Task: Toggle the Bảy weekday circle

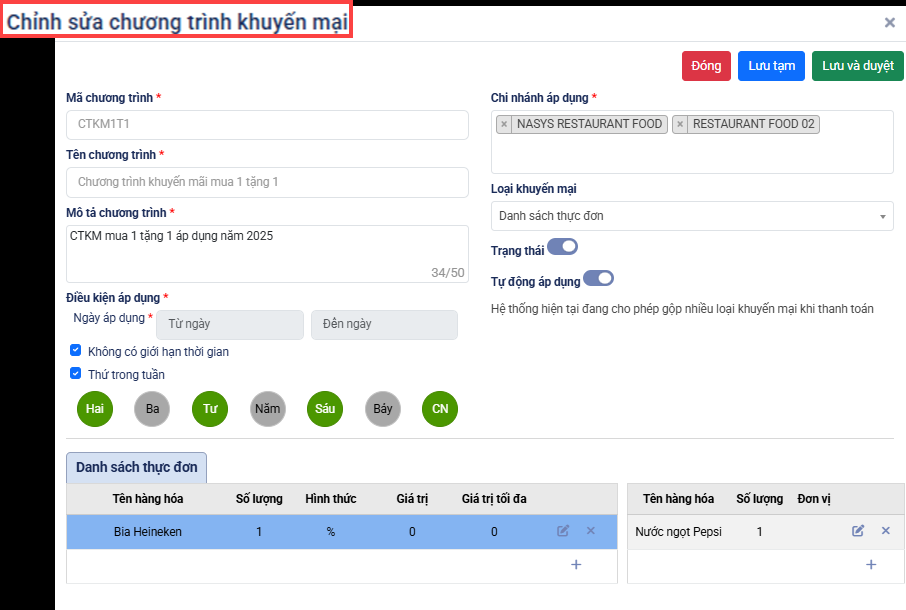Action: (x=383, y=409)
